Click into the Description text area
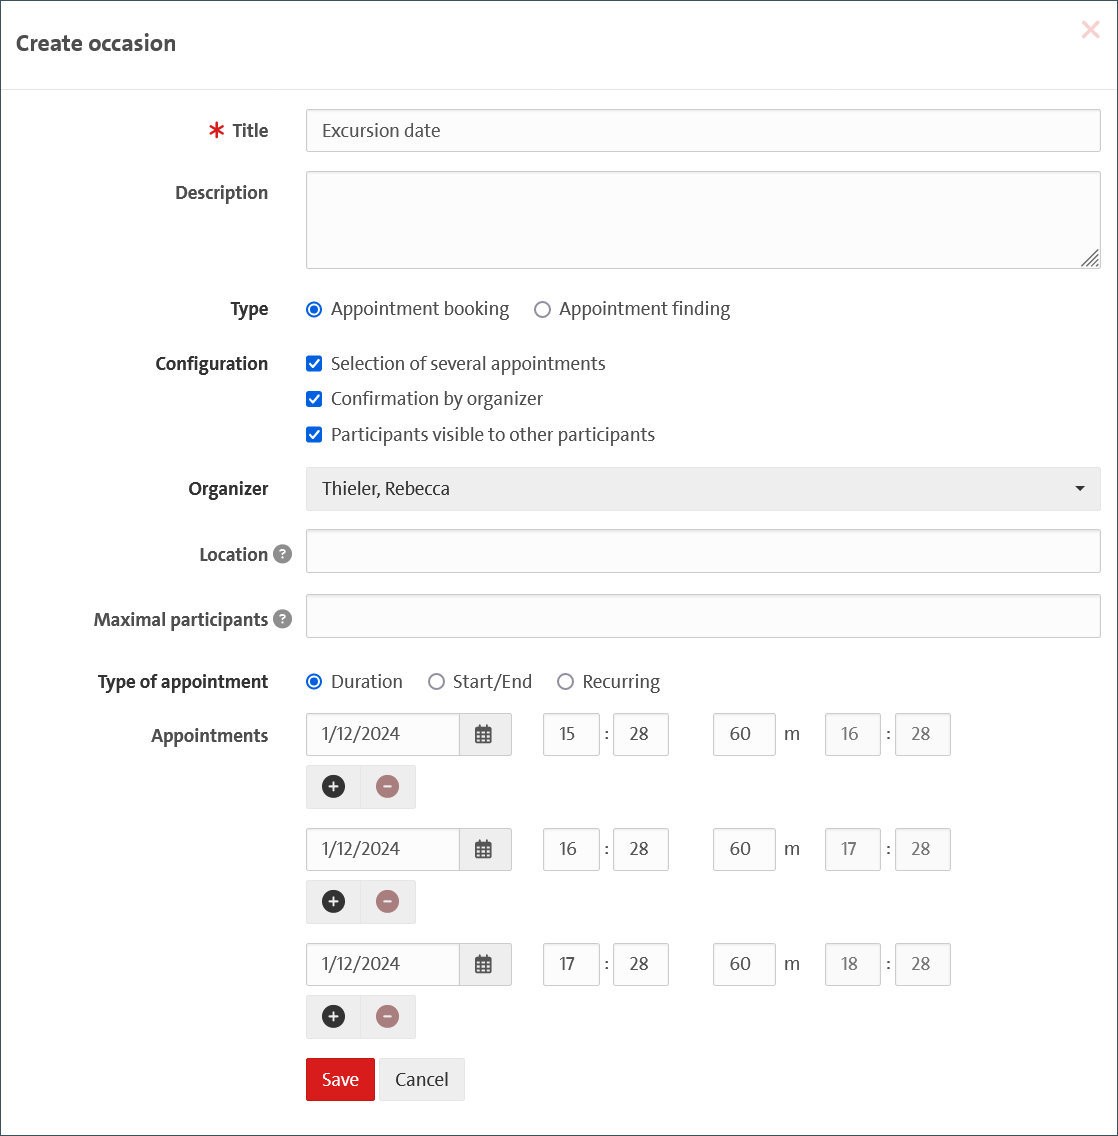The image size is (1118, 1136). (702, 220)
